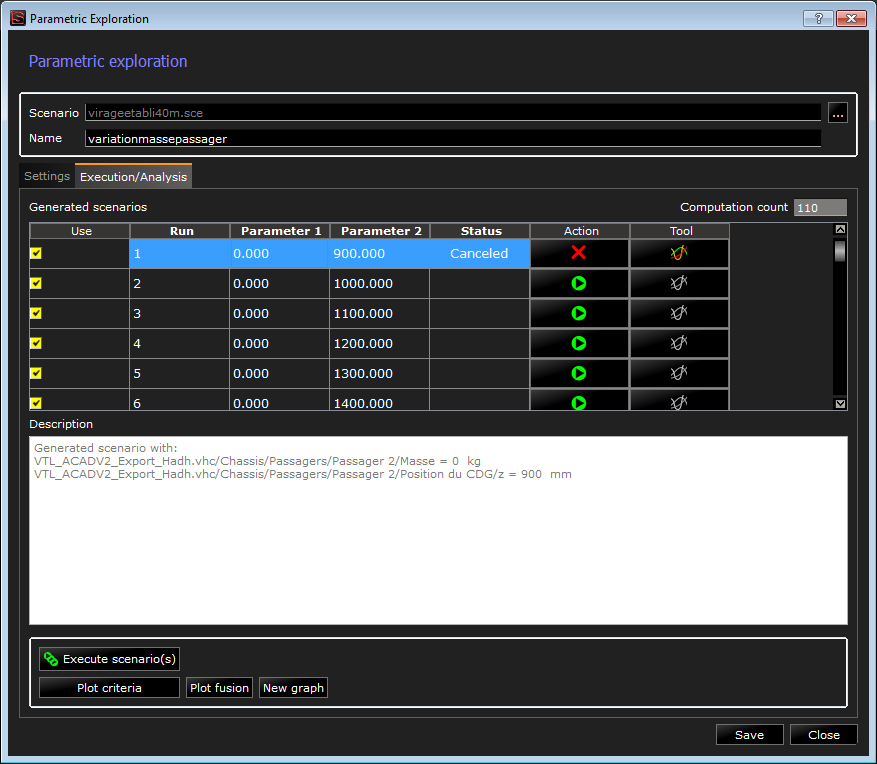Sort table by Parameter 2 column header
This screenshot has width=877, height=764.
379,231
